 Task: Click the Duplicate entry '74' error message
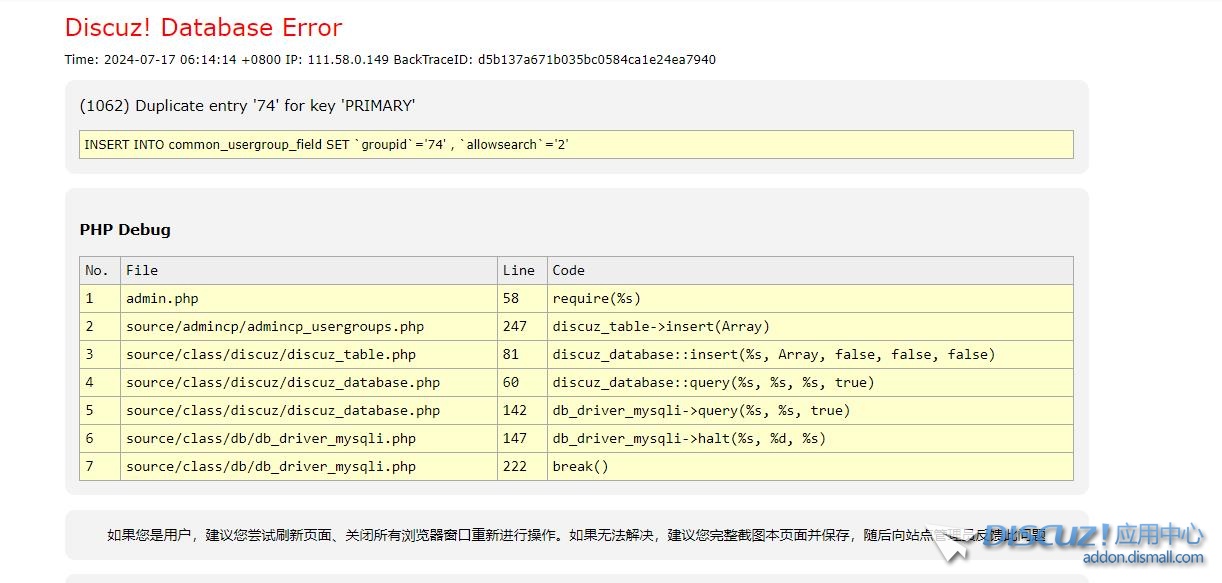[x=247, y=106]
